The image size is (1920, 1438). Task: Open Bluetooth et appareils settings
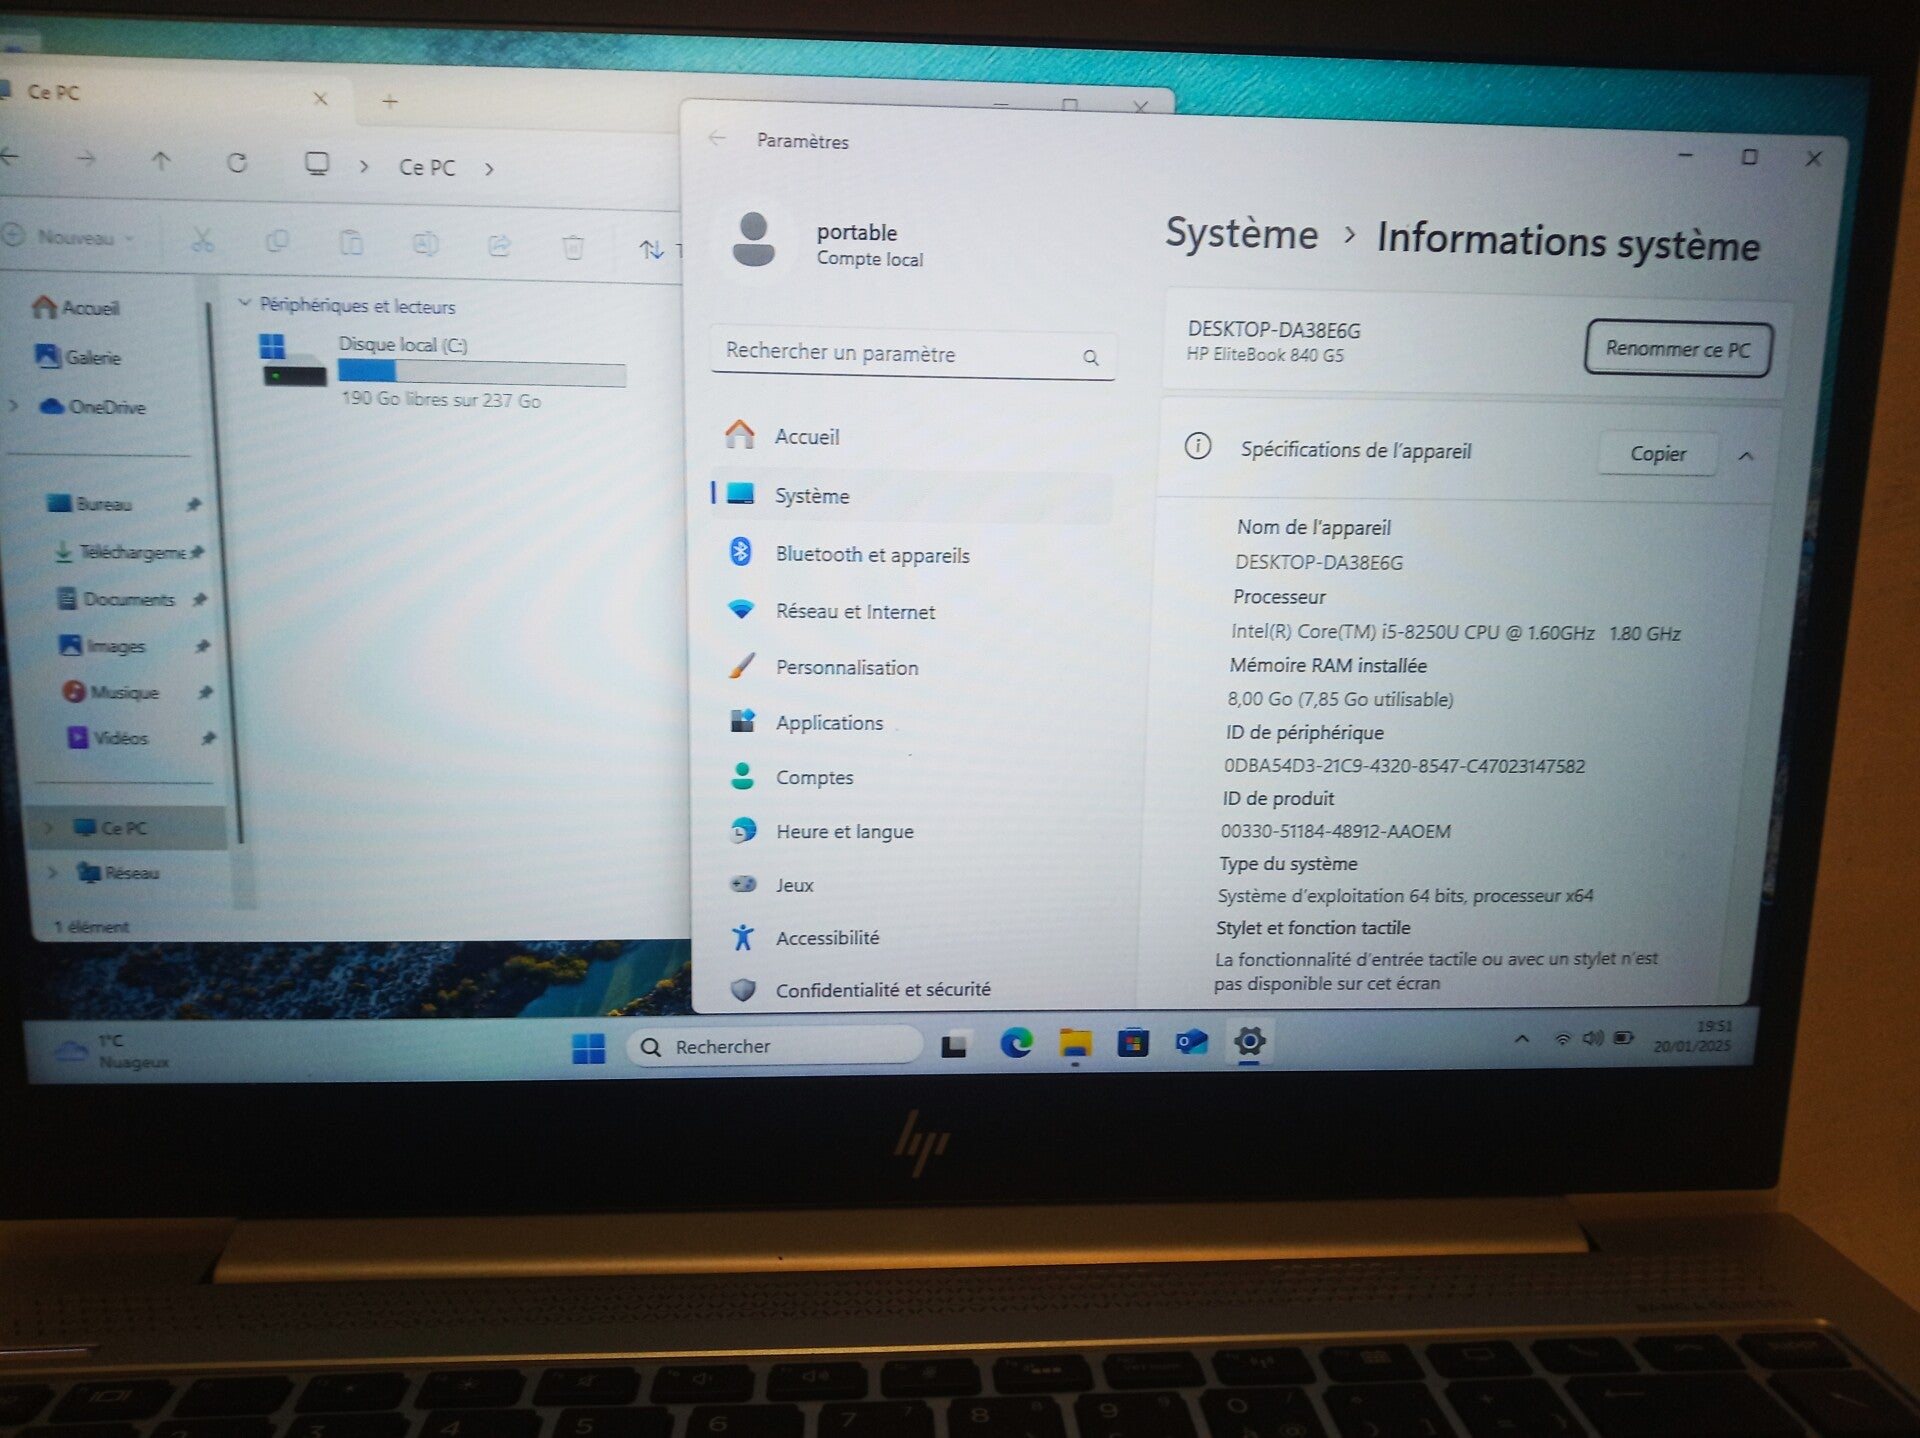click(871, 555)
